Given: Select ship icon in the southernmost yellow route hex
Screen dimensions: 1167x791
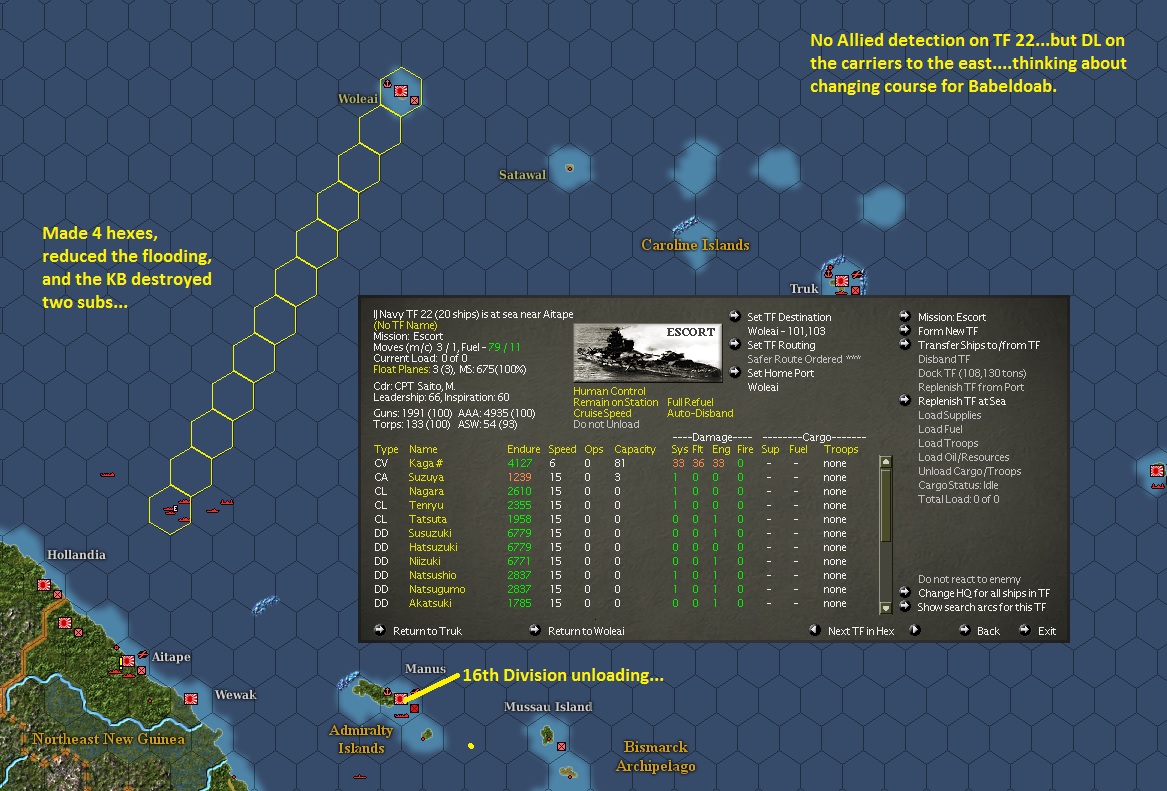Looking at the screenshot, I should (x=170, y=510).
